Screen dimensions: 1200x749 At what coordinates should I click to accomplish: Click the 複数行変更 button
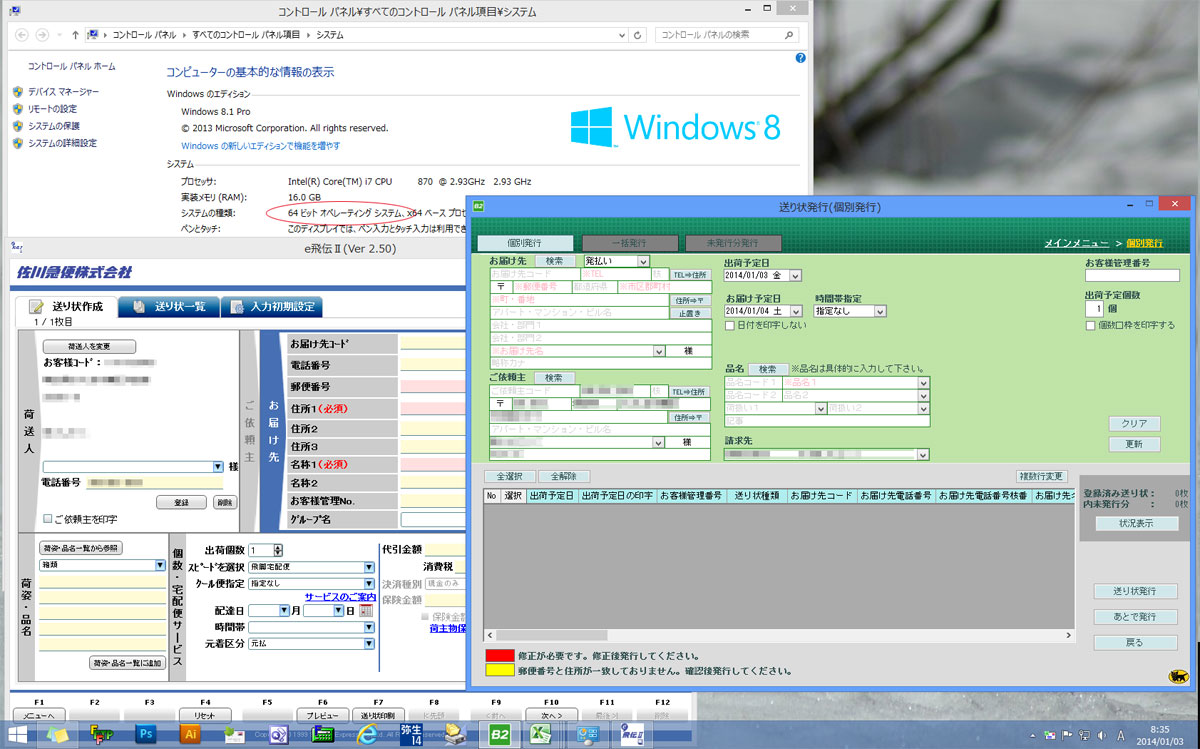(1041, 476)
